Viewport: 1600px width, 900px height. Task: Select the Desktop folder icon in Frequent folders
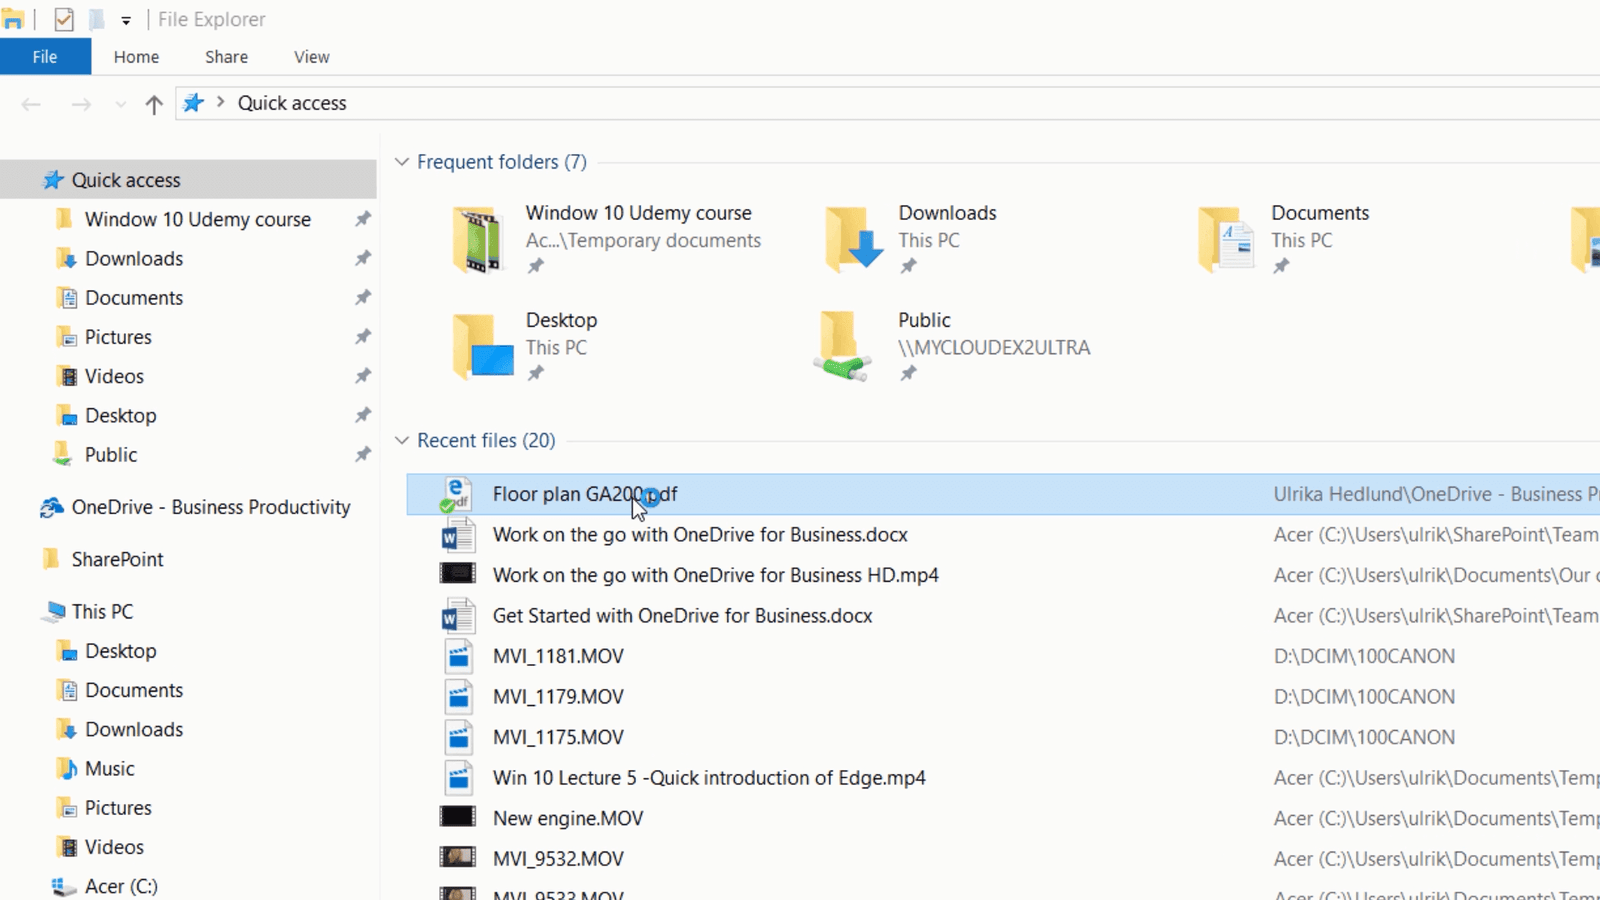(x=481, y=347)
